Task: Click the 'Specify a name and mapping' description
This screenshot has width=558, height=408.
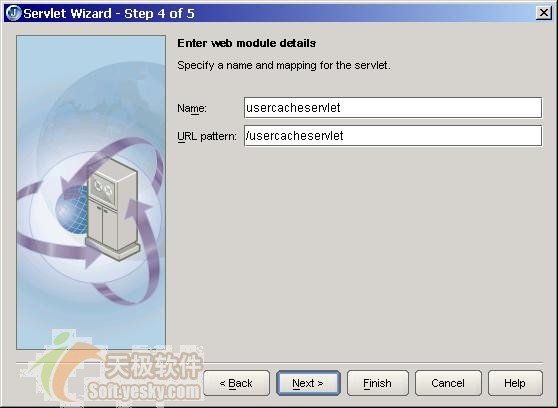Action: (x=284, y=66)
